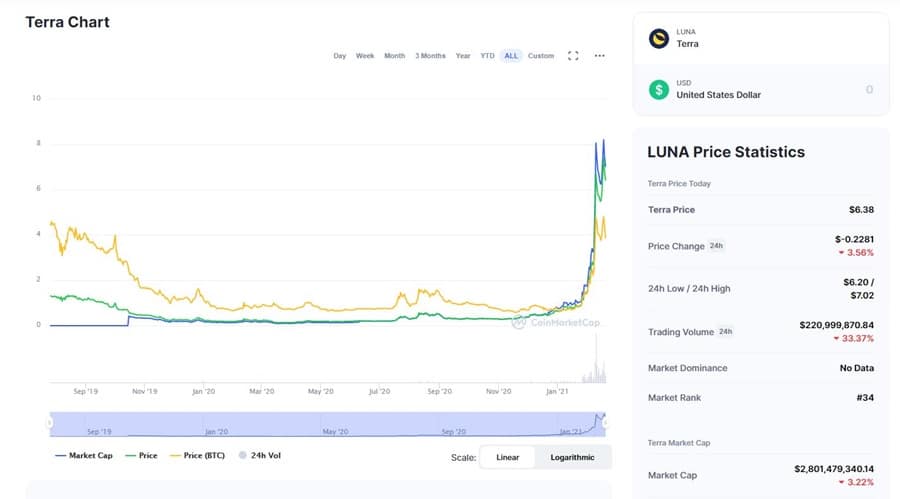Select the Linear scale option

[508, 457]
